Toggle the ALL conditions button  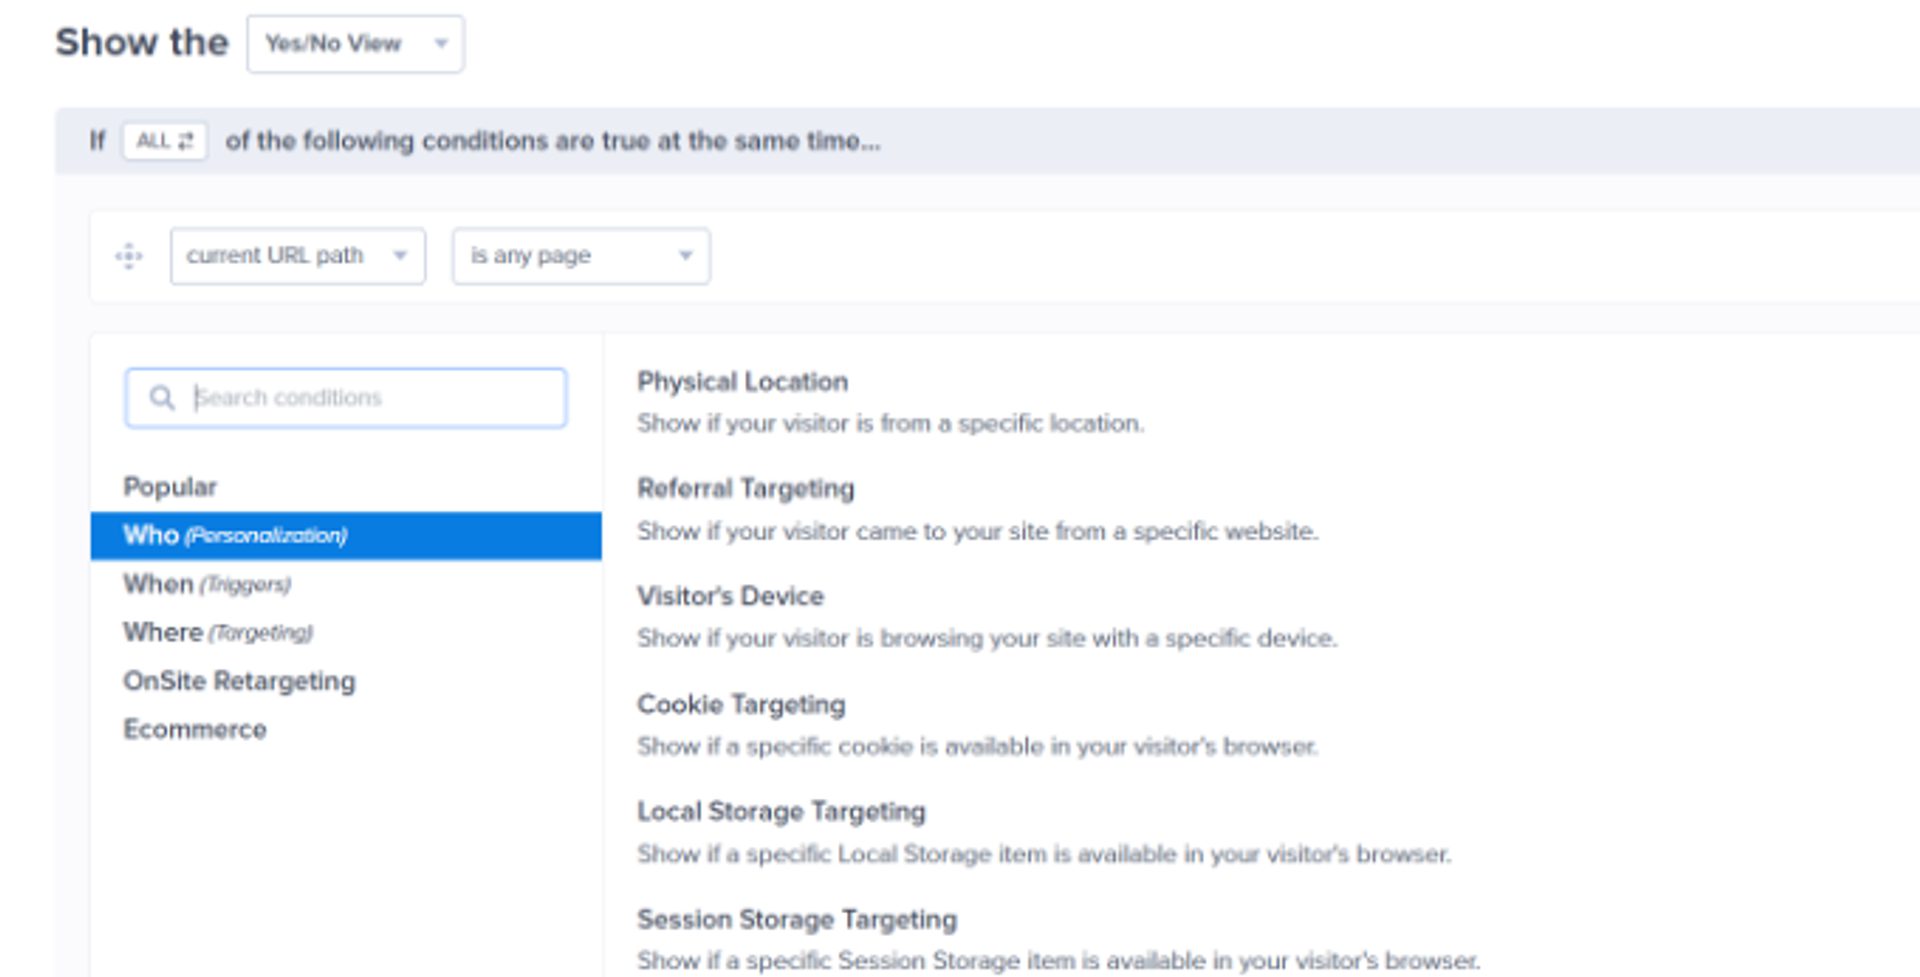point(163,140)
